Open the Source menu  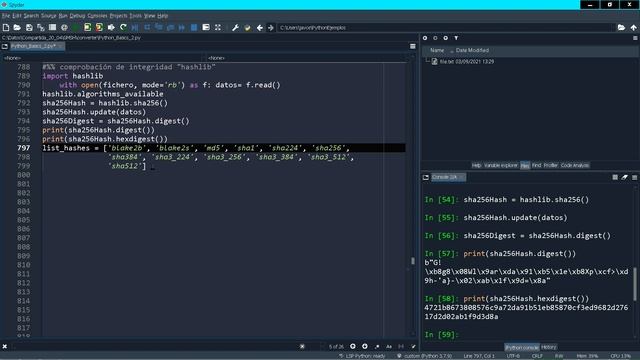[49, 16]
